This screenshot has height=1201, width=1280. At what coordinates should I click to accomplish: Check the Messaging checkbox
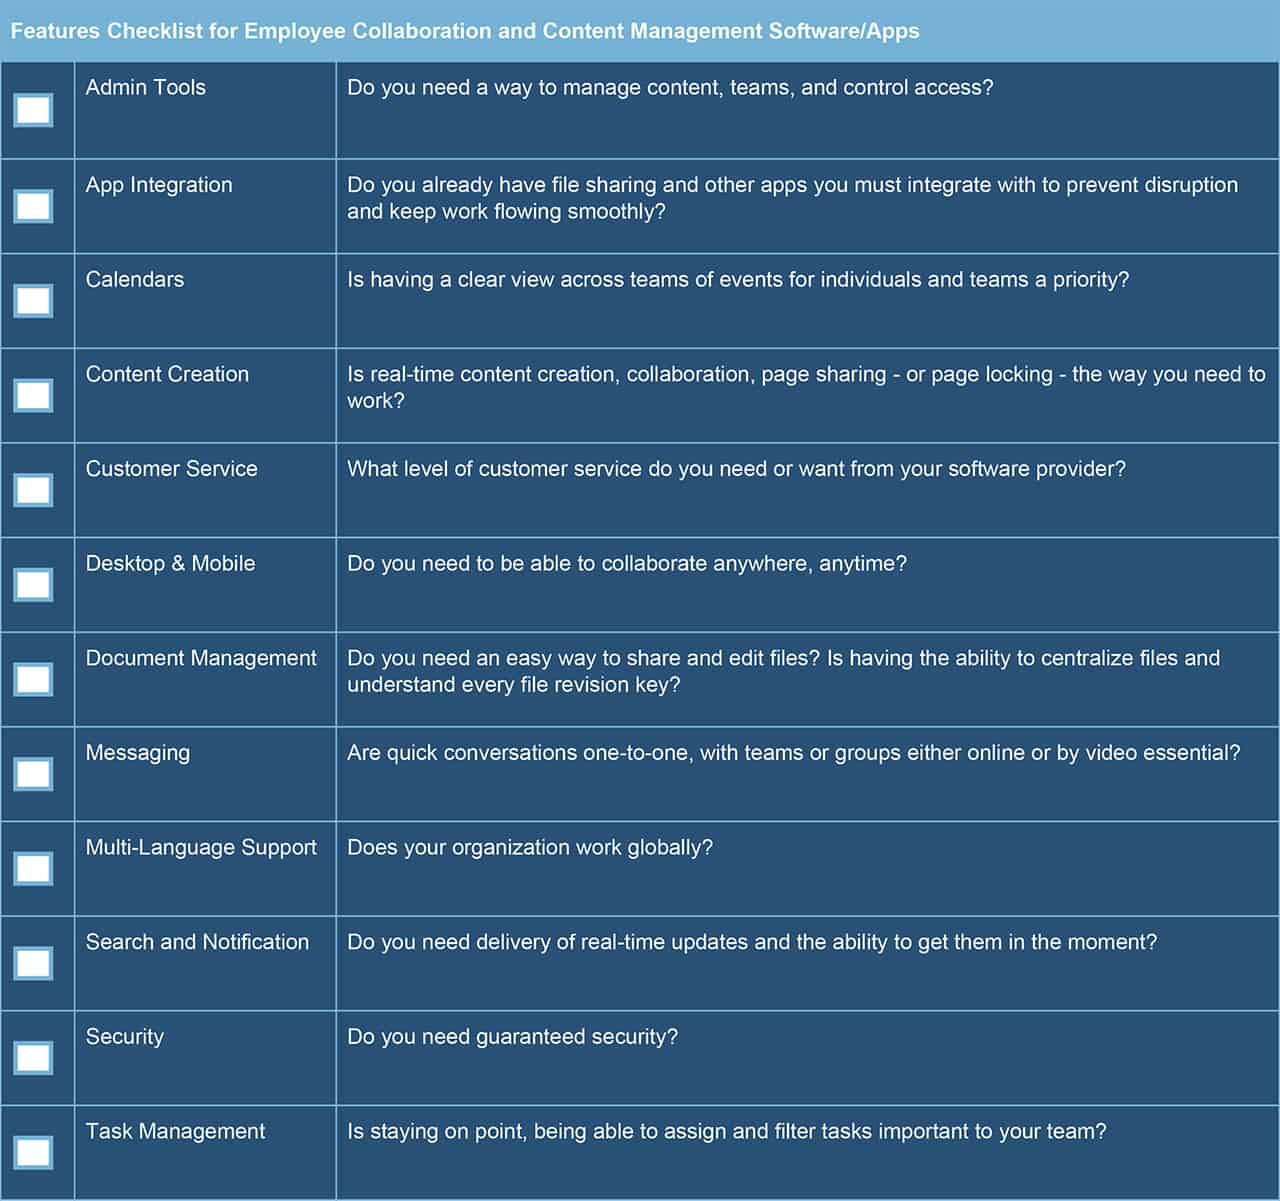coord(33,774)
